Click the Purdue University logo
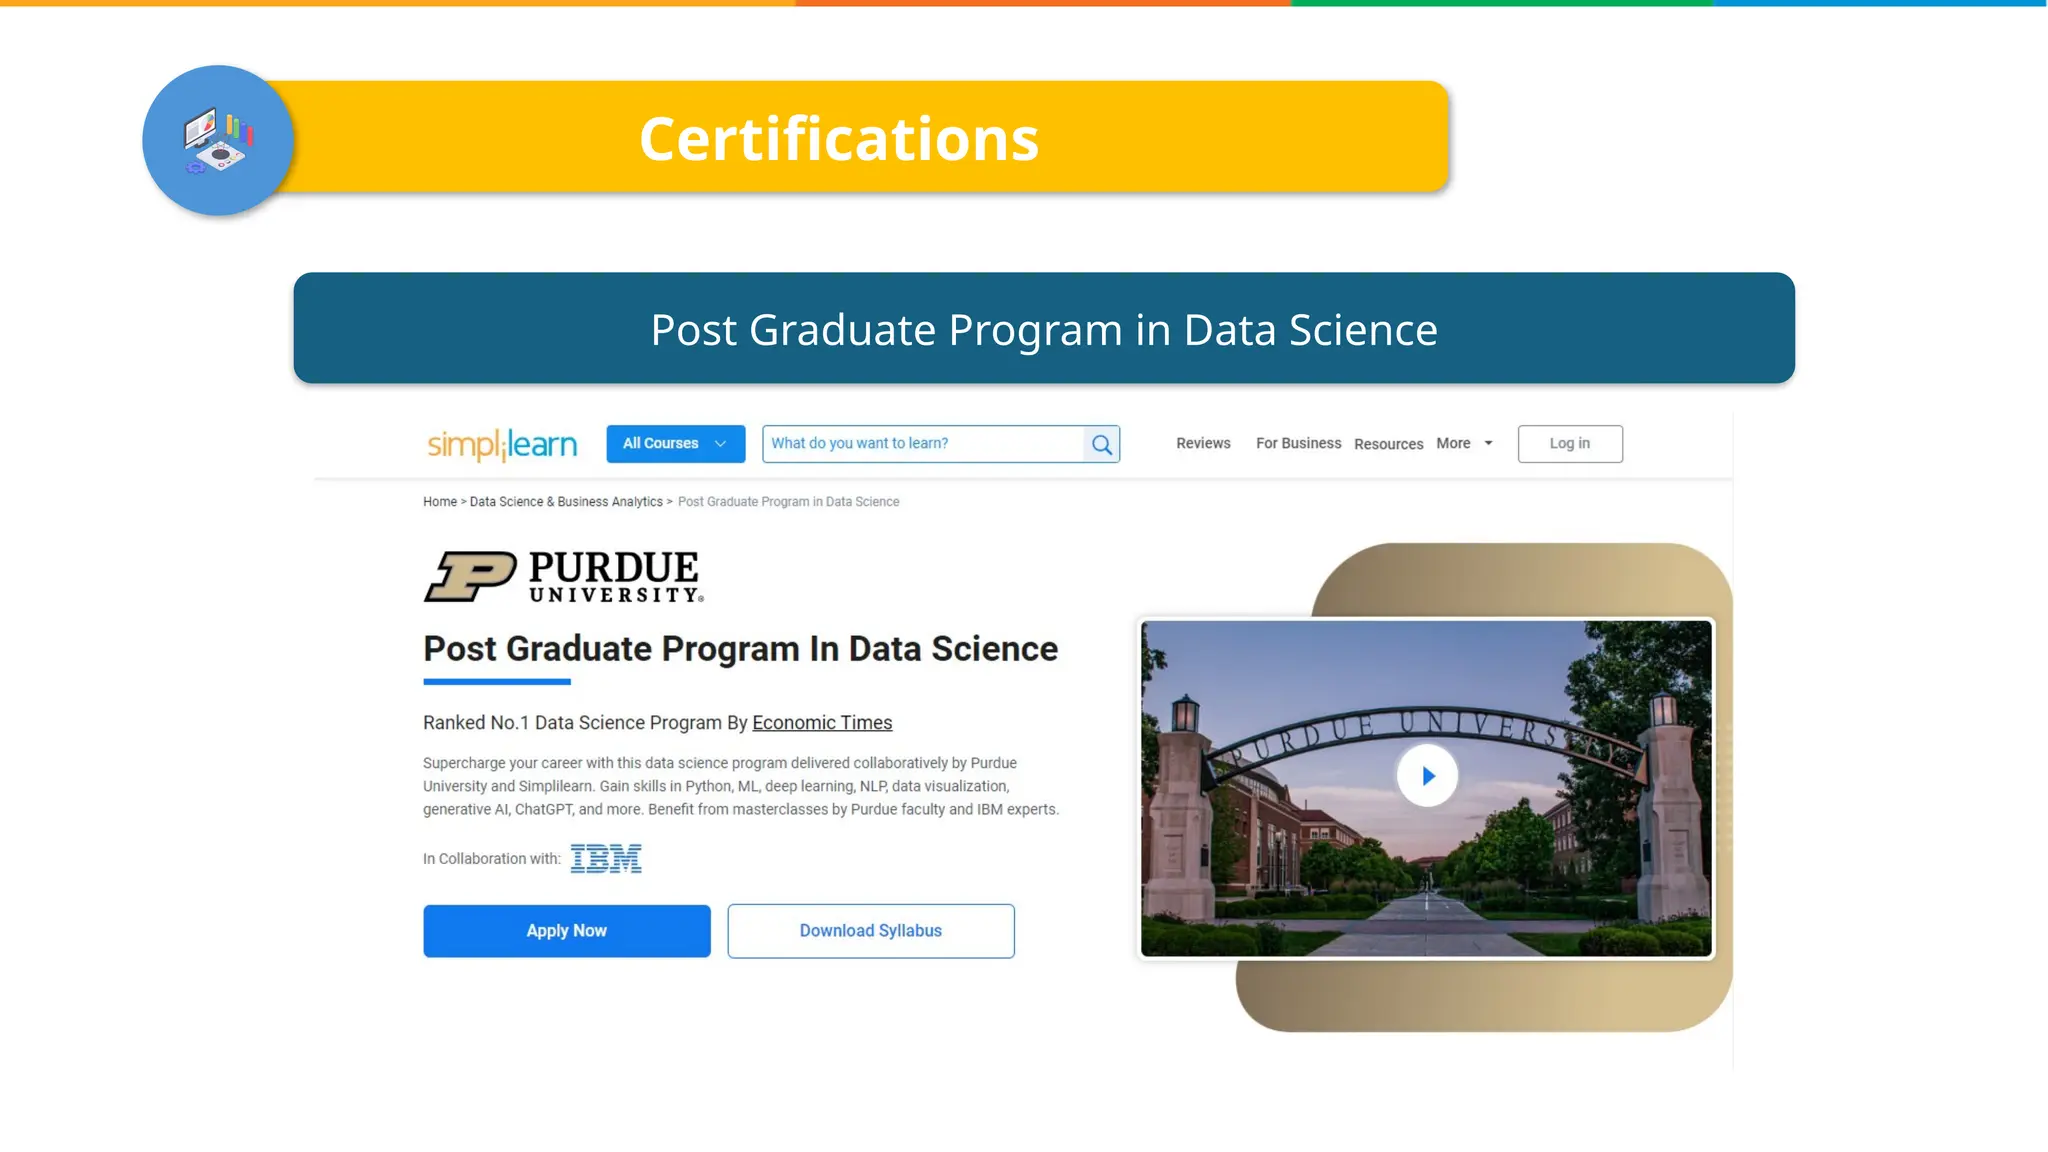2048x1152 pixels. [564, 576]
